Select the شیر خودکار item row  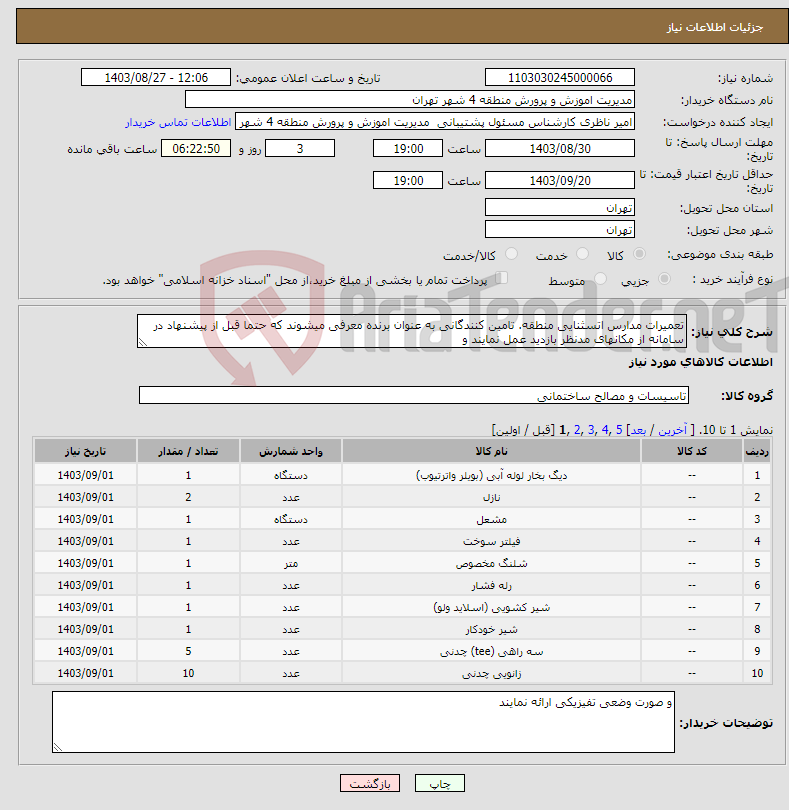pos(402,629)
